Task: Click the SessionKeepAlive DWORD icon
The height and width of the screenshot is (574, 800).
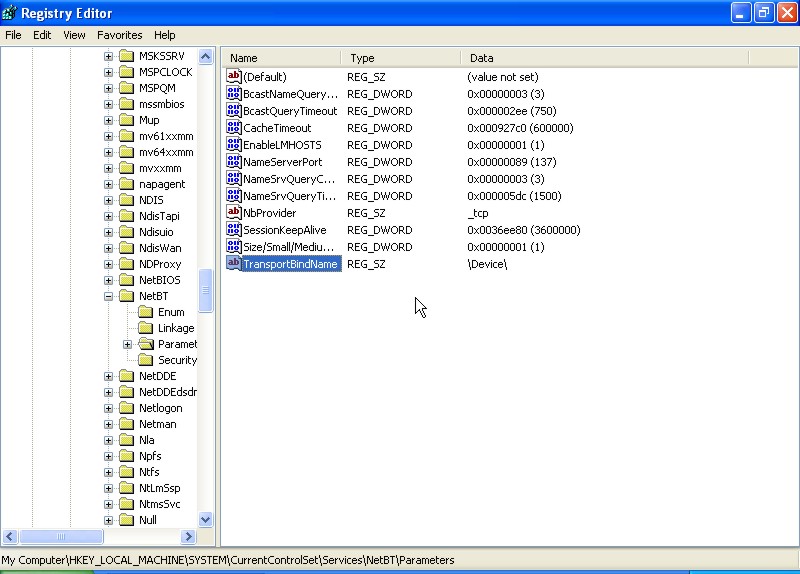Action: [x=234, y=230]
